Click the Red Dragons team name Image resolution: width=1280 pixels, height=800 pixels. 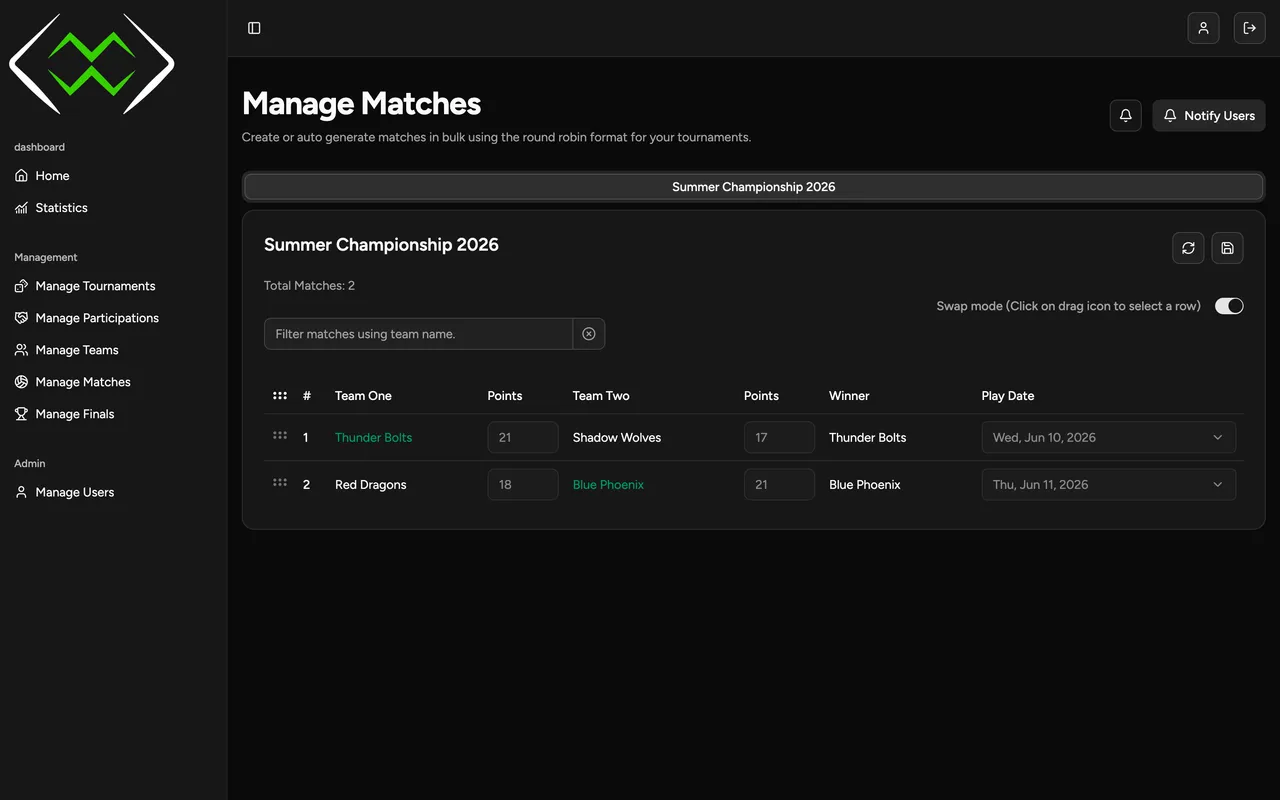371,484
